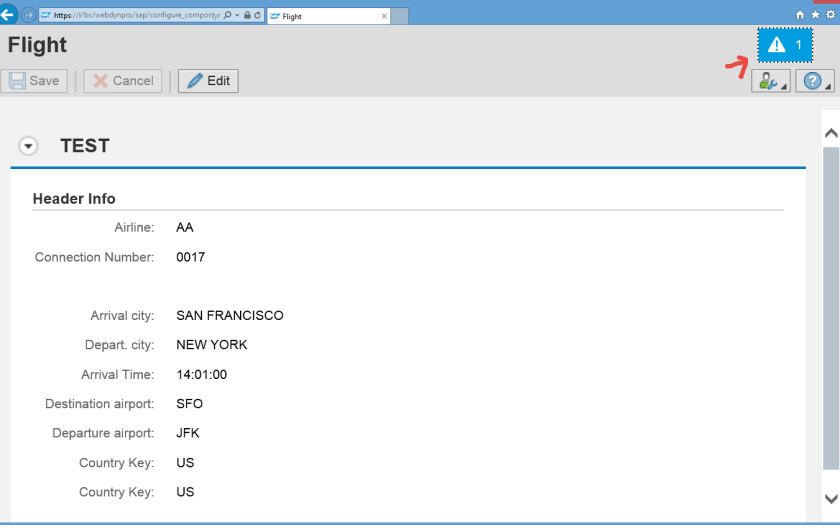Select the Connection Number 0017

point(191,257)
